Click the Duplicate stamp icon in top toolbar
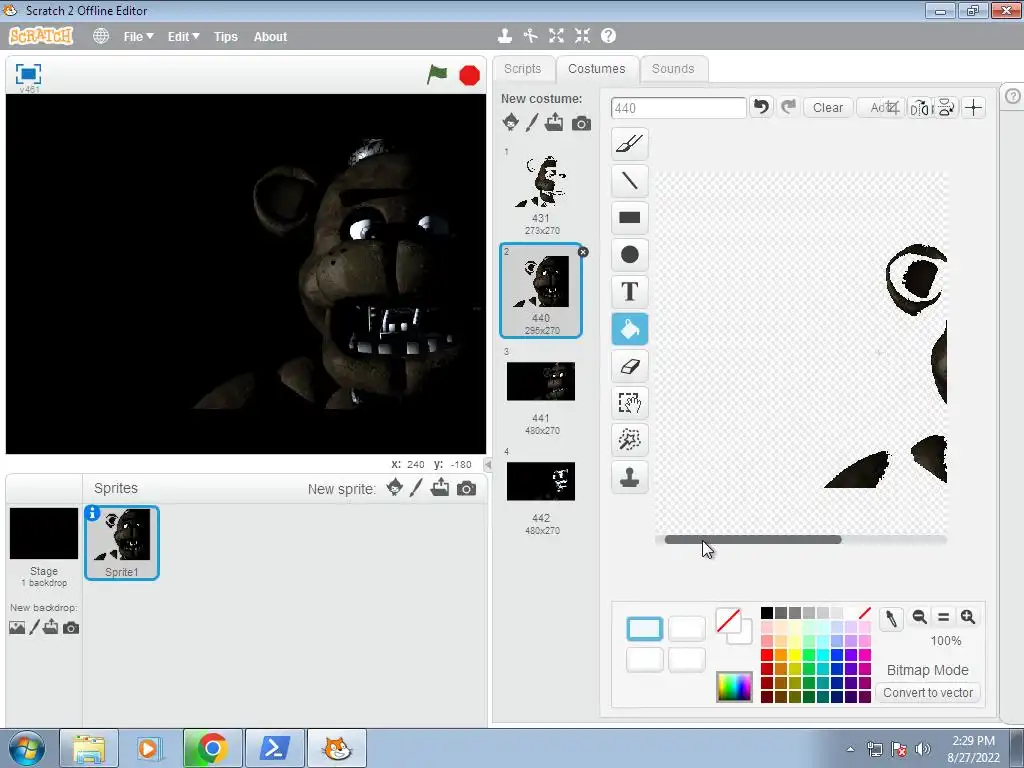 point(504,36)
